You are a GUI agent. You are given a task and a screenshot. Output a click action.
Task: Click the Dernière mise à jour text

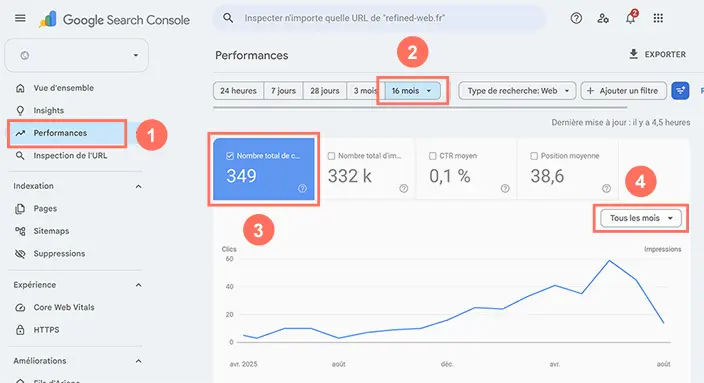coord(620,123)
